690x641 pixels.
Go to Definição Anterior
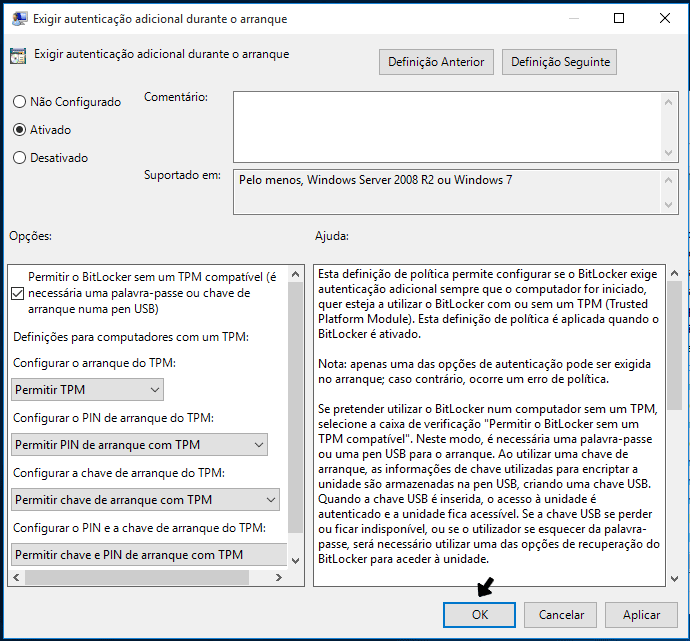[436, 62]
